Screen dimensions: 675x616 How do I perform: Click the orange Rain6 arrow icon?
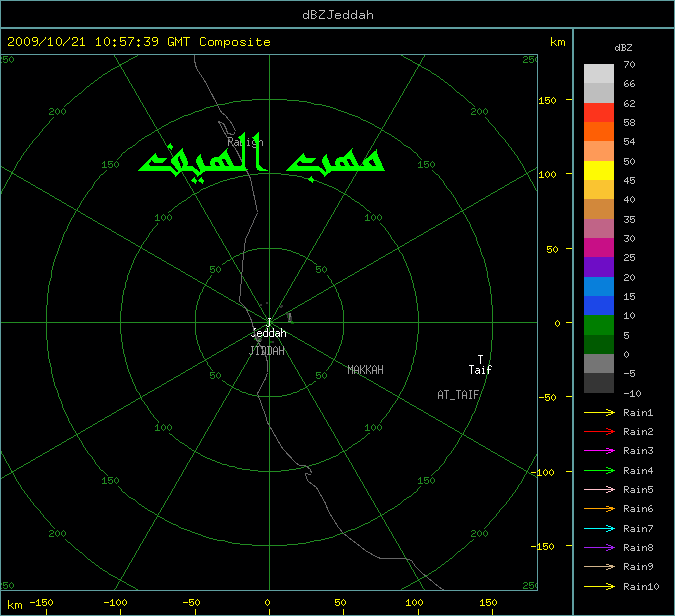(x=599, y=509)
